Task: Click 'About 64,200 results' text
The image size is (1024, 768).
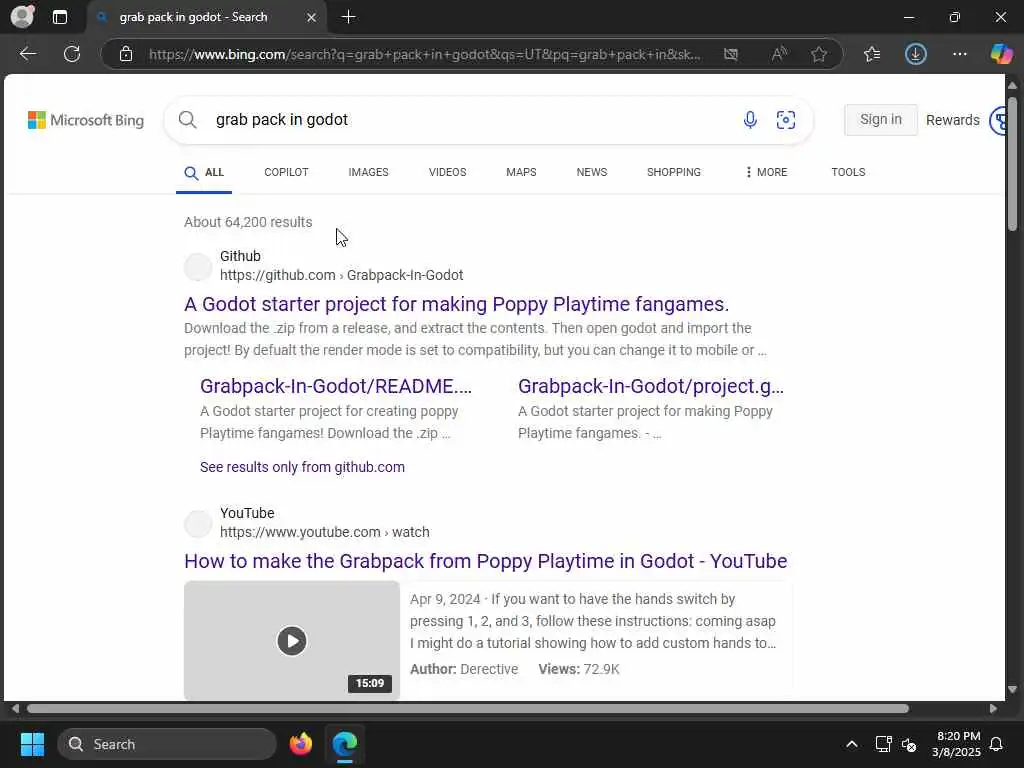Action: 248,222
